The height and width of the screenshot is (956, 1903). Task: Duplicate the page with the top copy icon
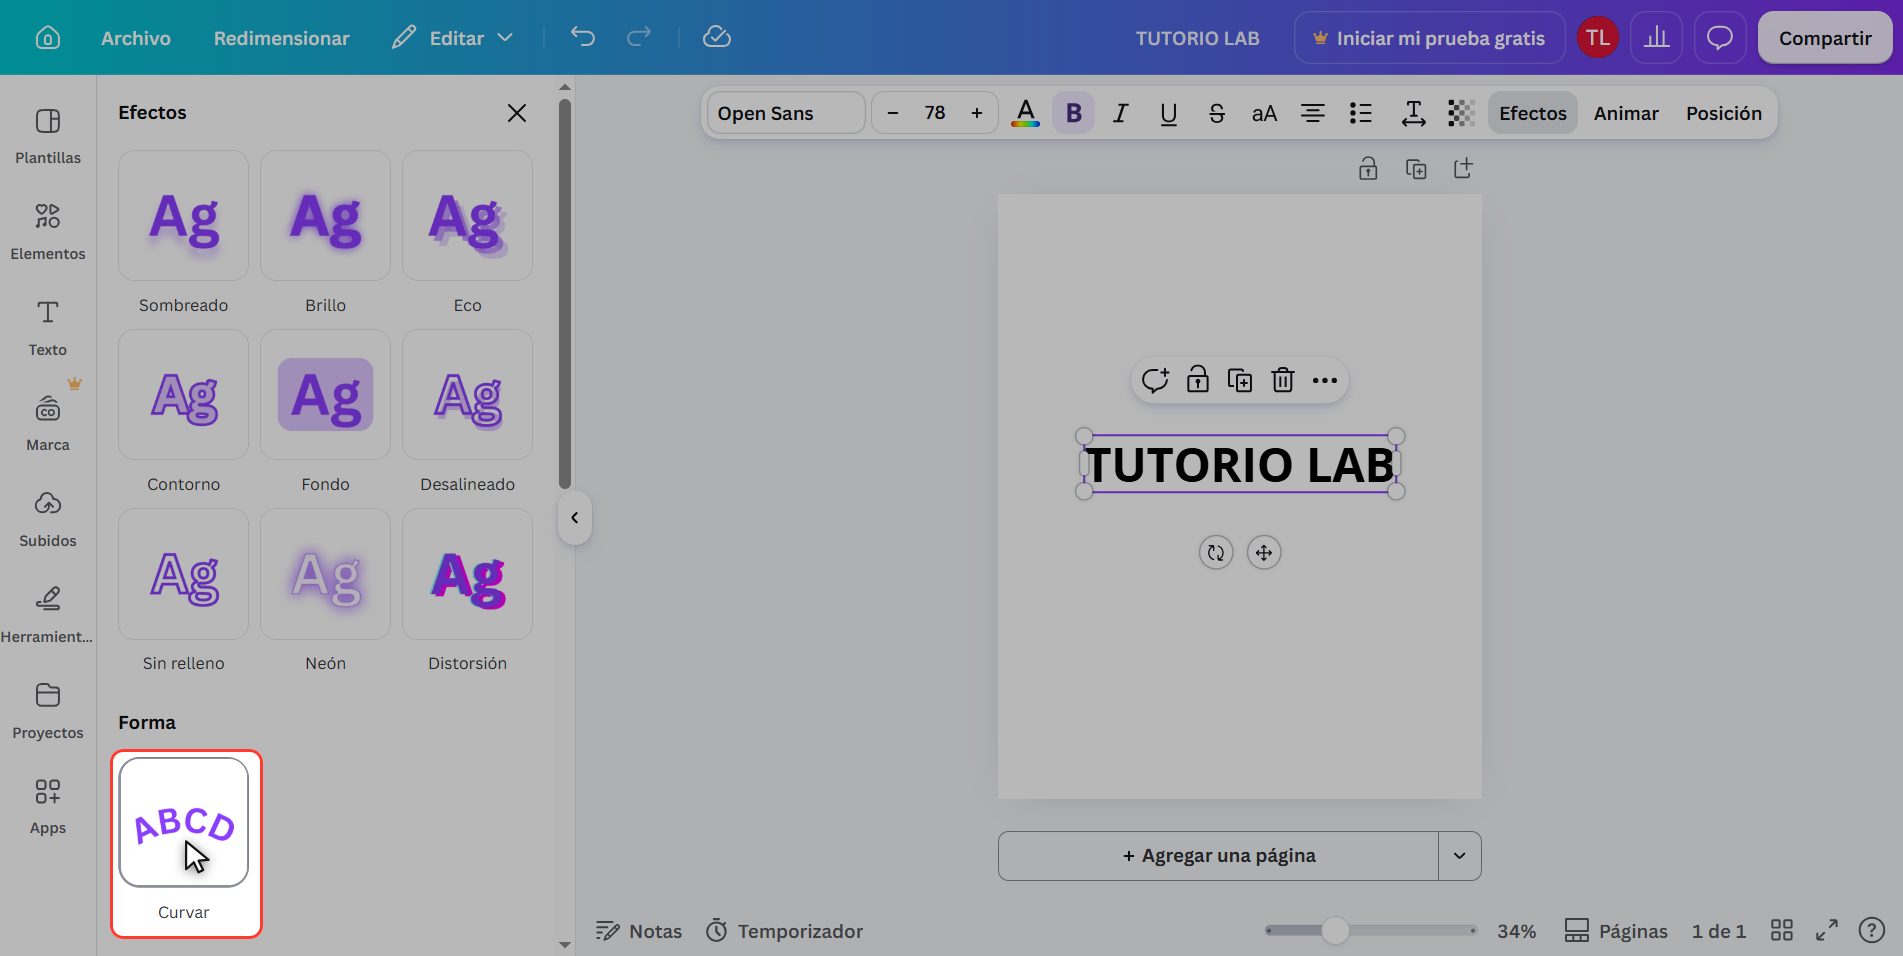click(x=1416, y=169)
